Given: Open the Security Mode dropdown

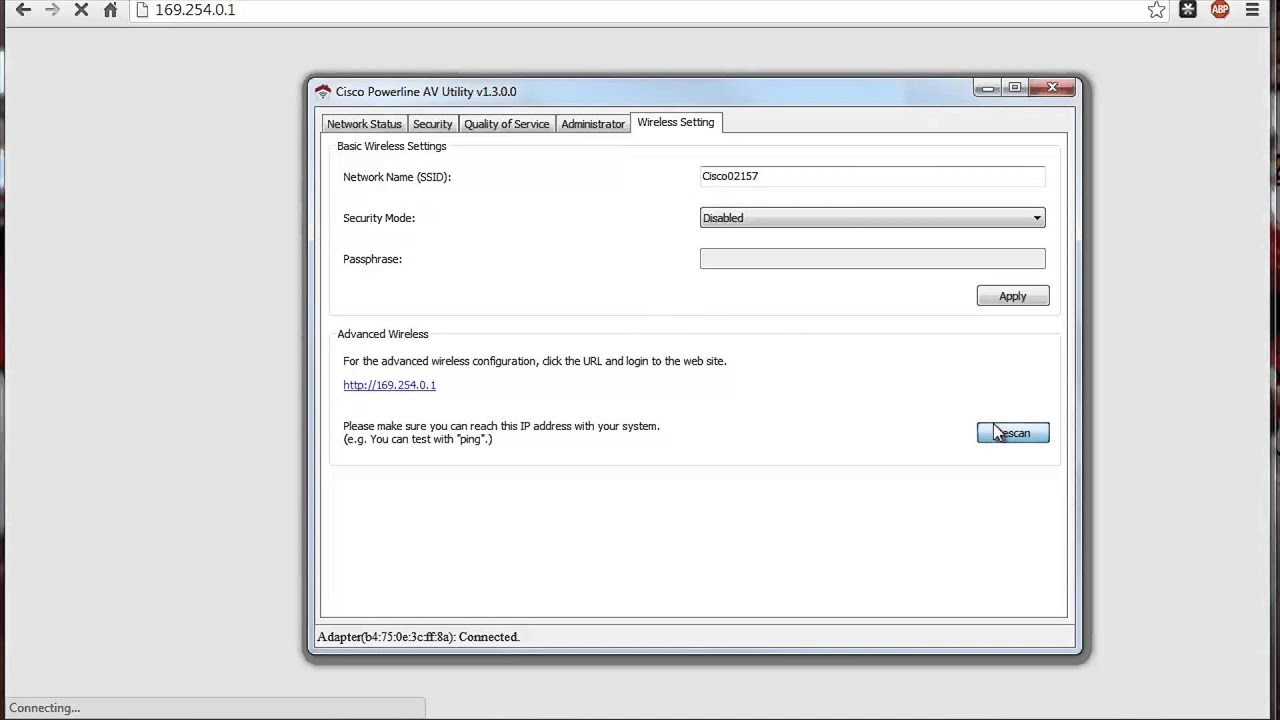Looking at the screenshot, I should click(x=872, y=218).
